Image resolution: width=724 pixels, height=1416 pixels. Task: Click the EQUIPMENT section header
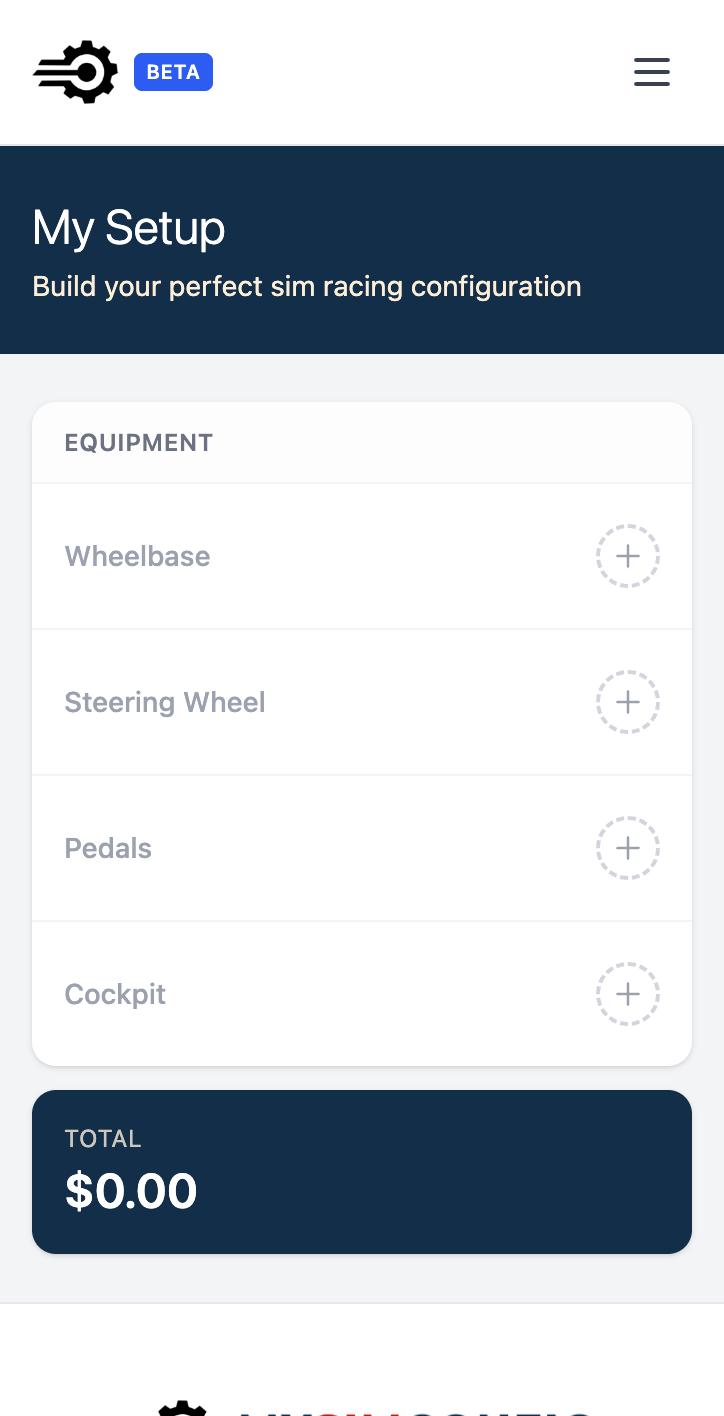pos(139,443)
